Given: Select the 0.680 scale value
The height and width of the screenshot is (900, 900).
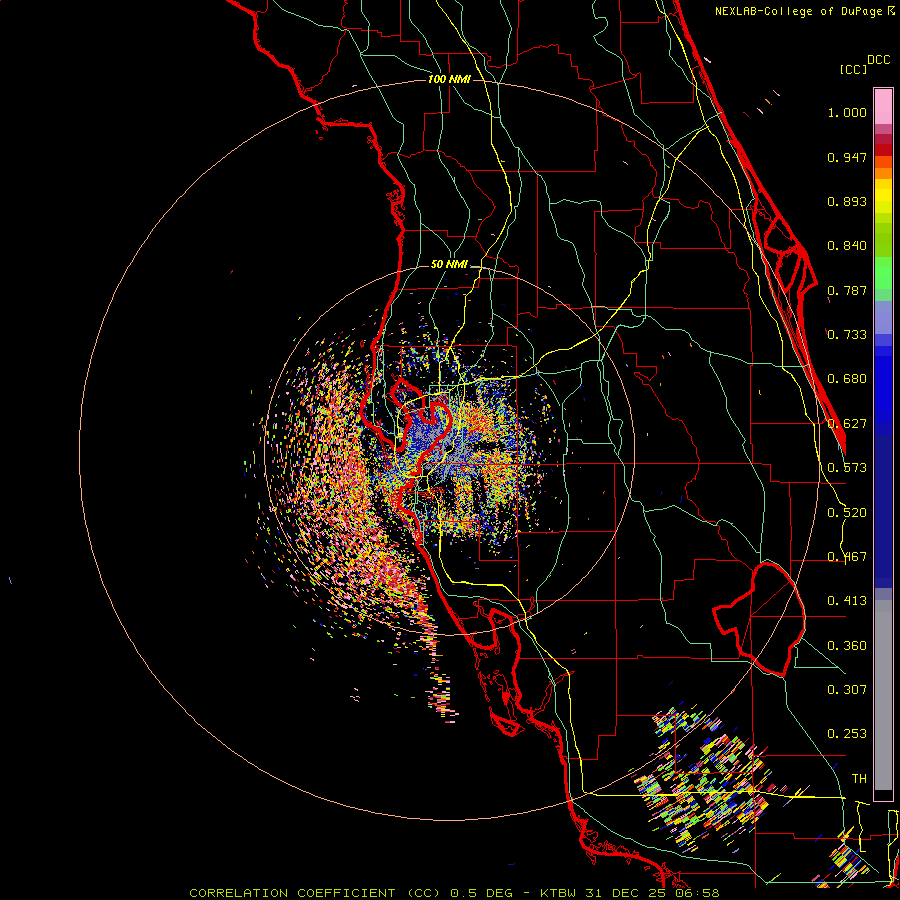Looking at the screenshot, I should [x=847, y=379].
